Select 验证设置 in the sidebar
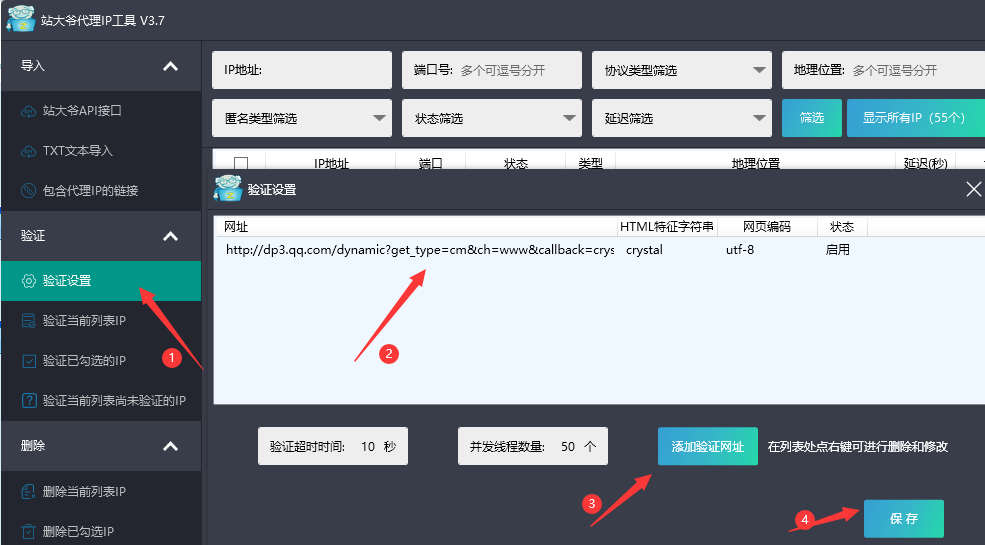 (101, 281)
